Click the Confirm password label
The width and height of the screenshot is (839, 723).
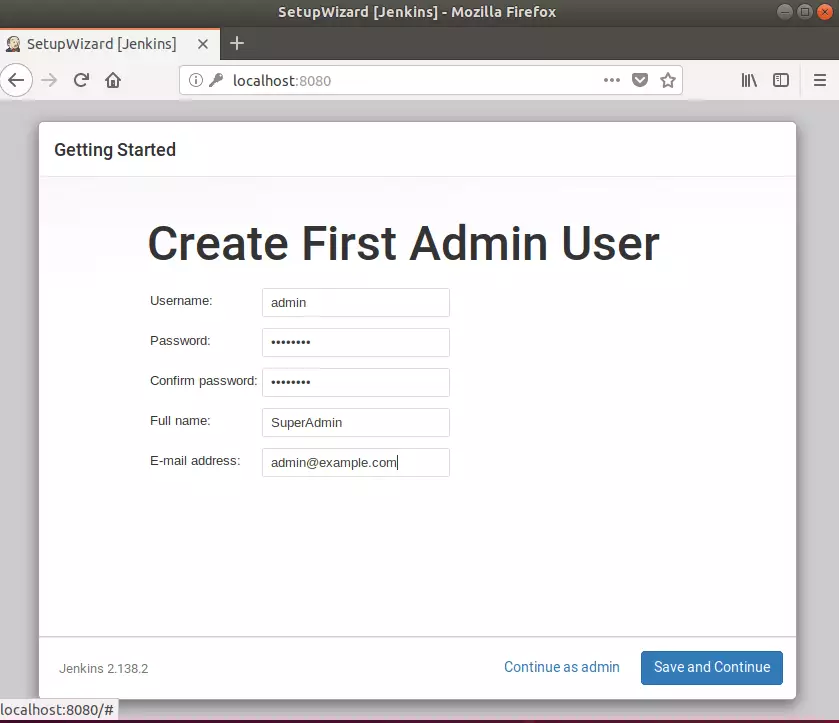203,381
